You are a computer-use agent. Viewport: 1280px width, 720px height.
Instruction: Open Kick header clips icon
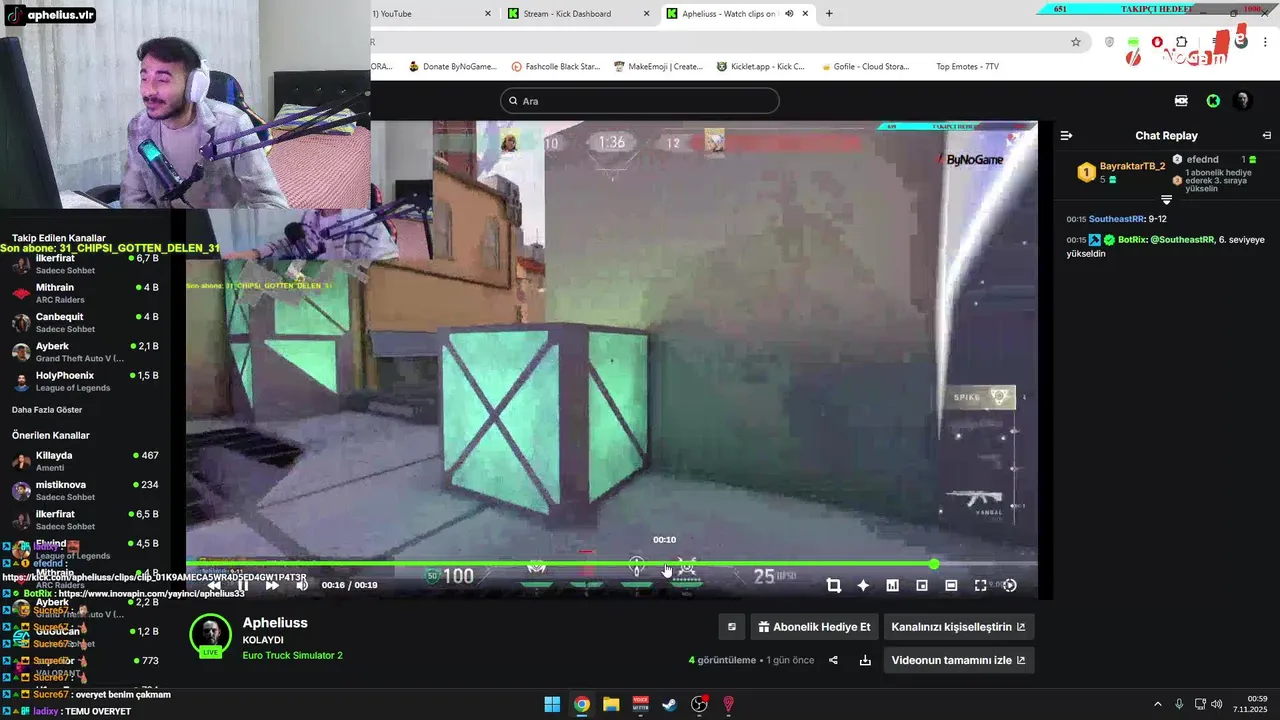(x=1182, y=101)
